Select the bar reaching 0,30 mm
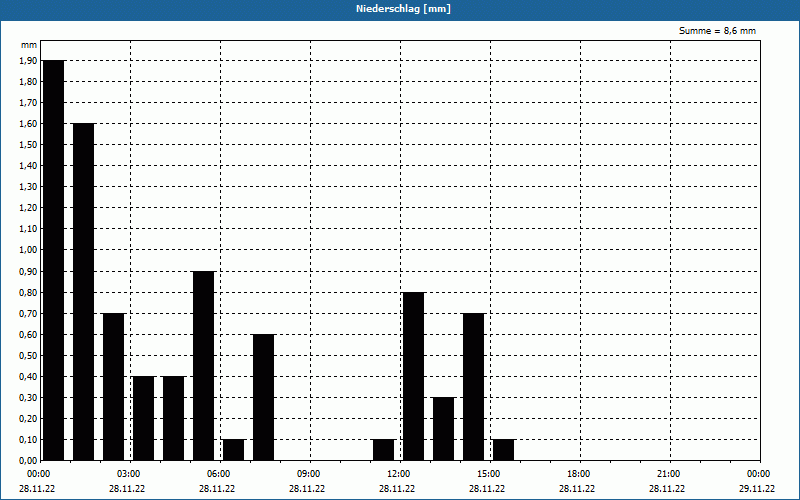800x500 pixels. click(x=444, y=429)
